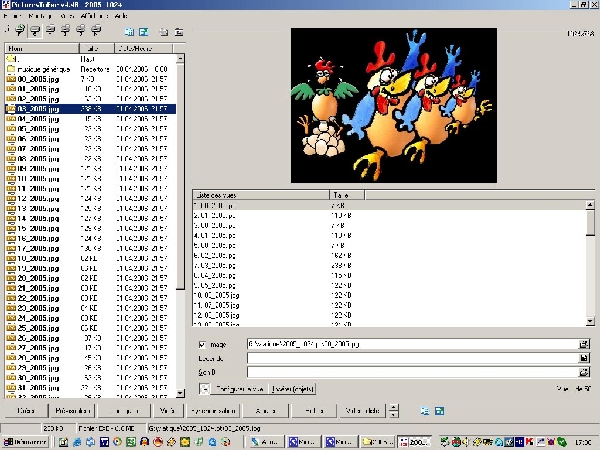
Task: Click the Vider button
Action: pos(167,411)
